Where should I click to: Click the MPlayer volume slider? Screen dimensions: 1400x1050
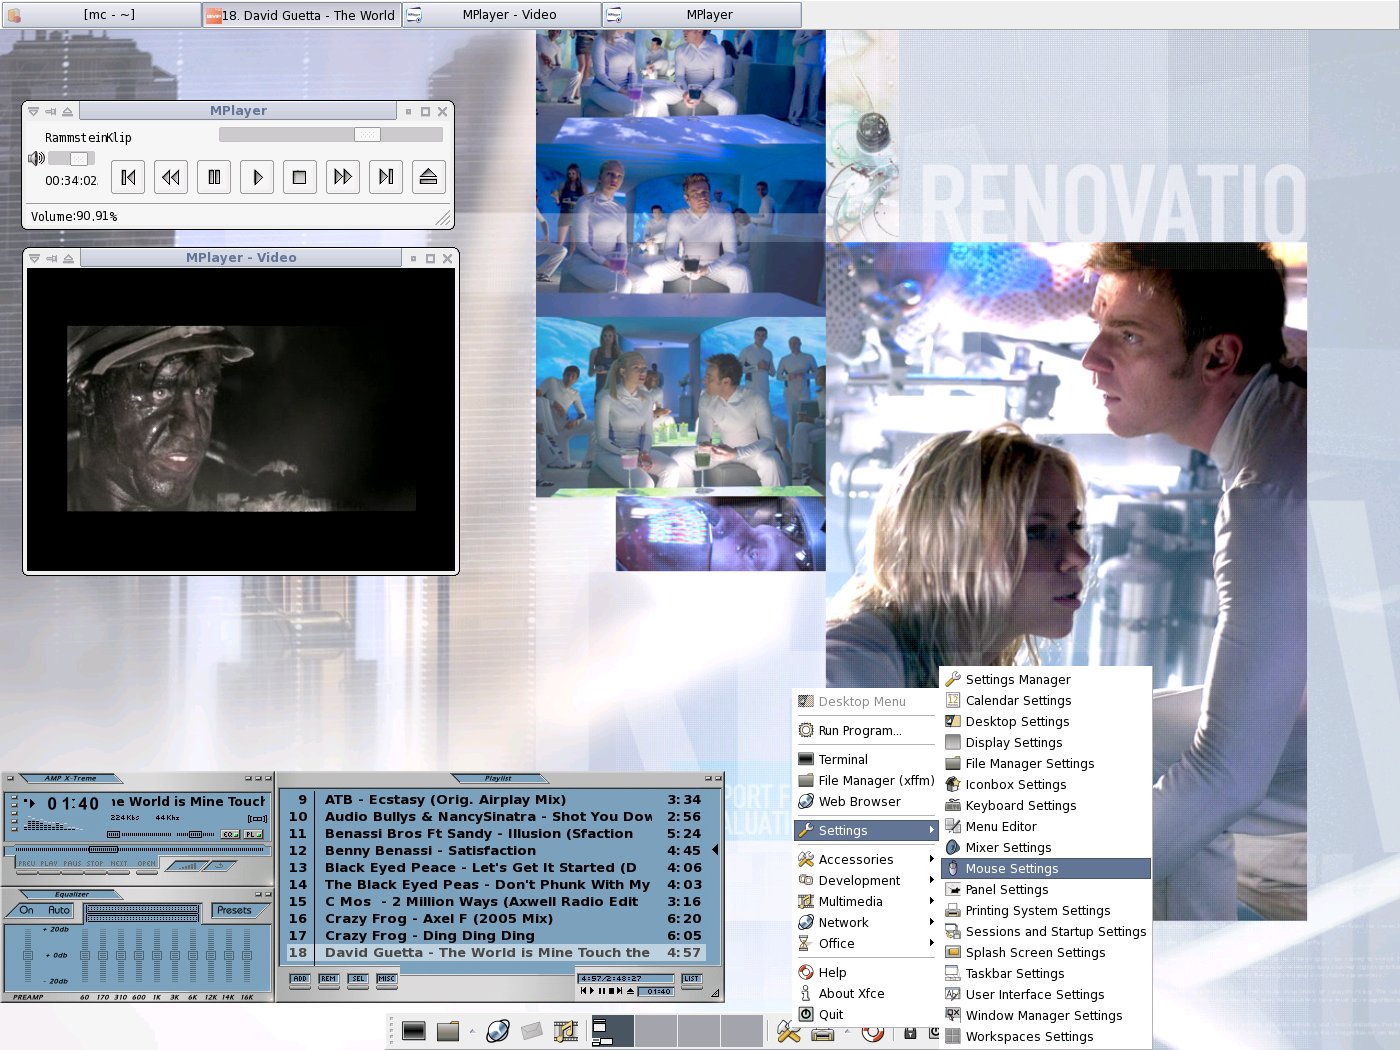tap(71, 158)
